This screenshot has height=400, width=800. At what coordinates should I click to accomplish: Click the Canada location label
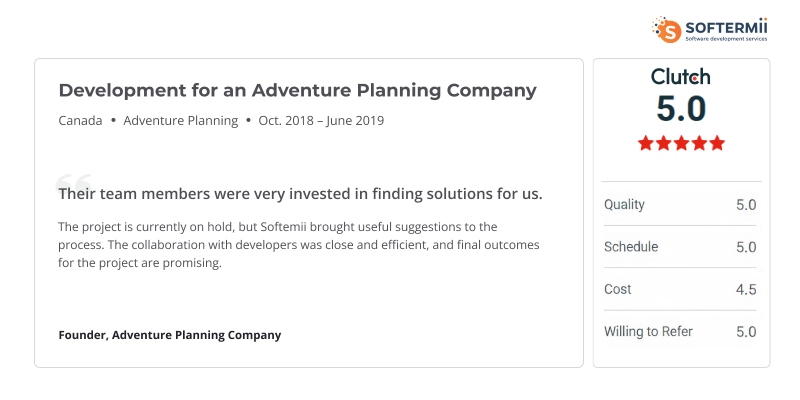(x=80, y=121)
